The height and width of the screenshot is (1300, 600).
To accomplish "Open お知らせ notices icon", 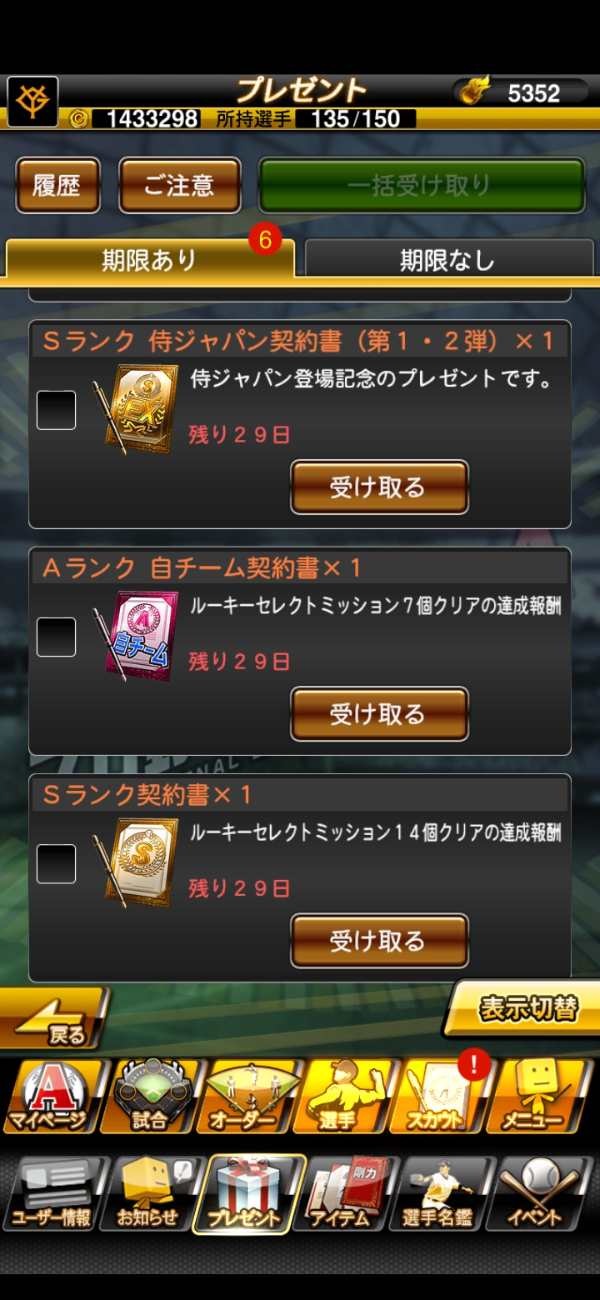I will pos(151,1194).
